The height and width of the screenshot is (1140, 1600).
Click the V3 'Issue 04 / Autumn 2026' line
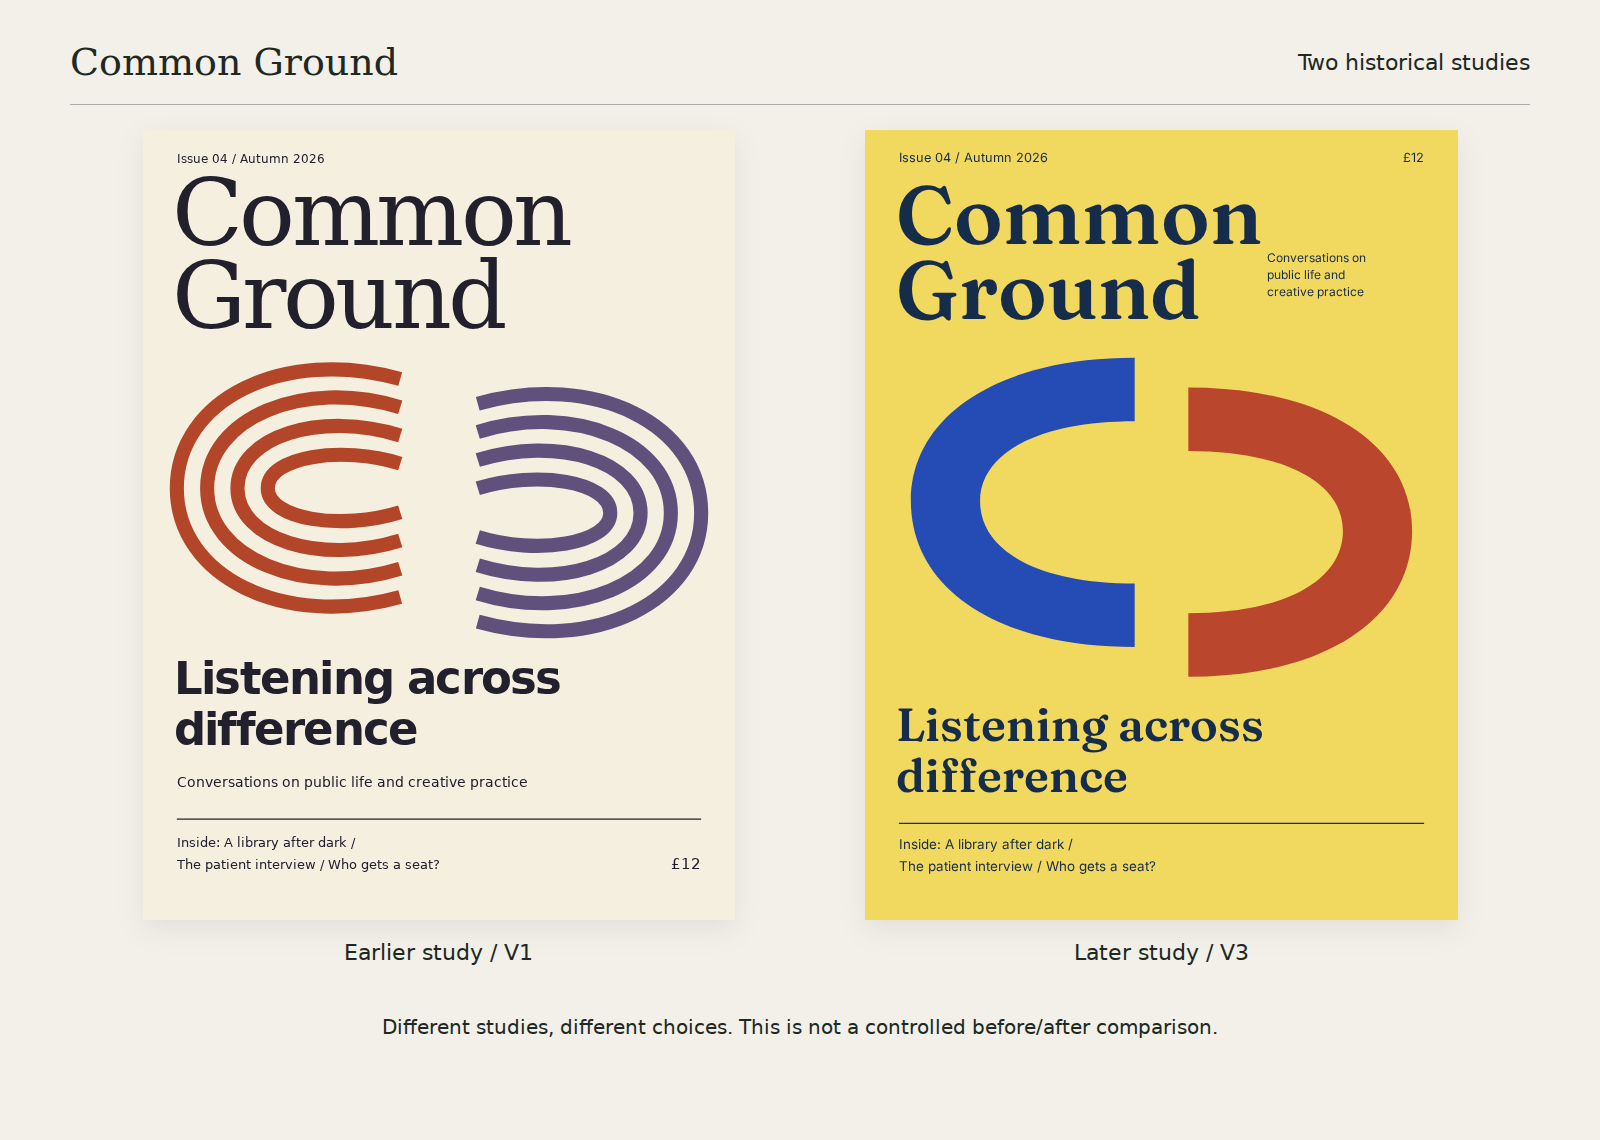click(x=973, y=158)
